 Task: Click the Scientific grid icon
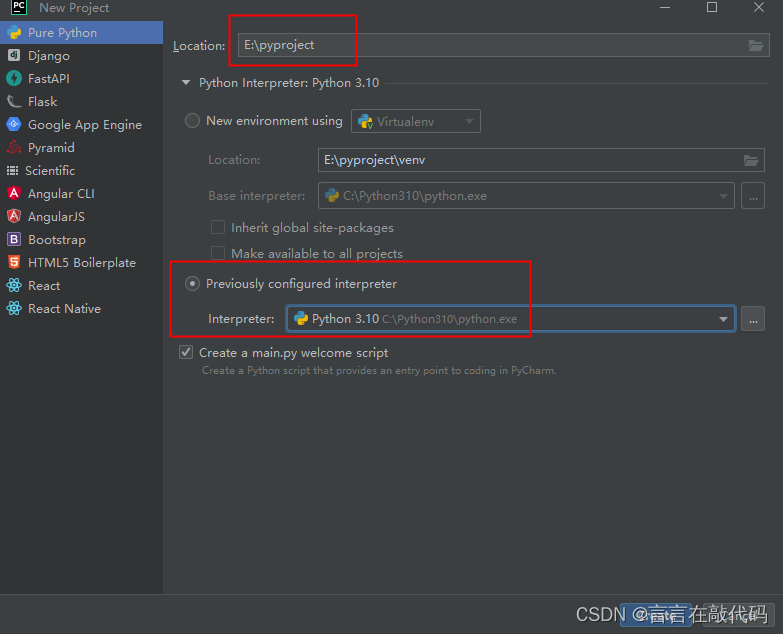pyautogui.click(x=12, y=171)
